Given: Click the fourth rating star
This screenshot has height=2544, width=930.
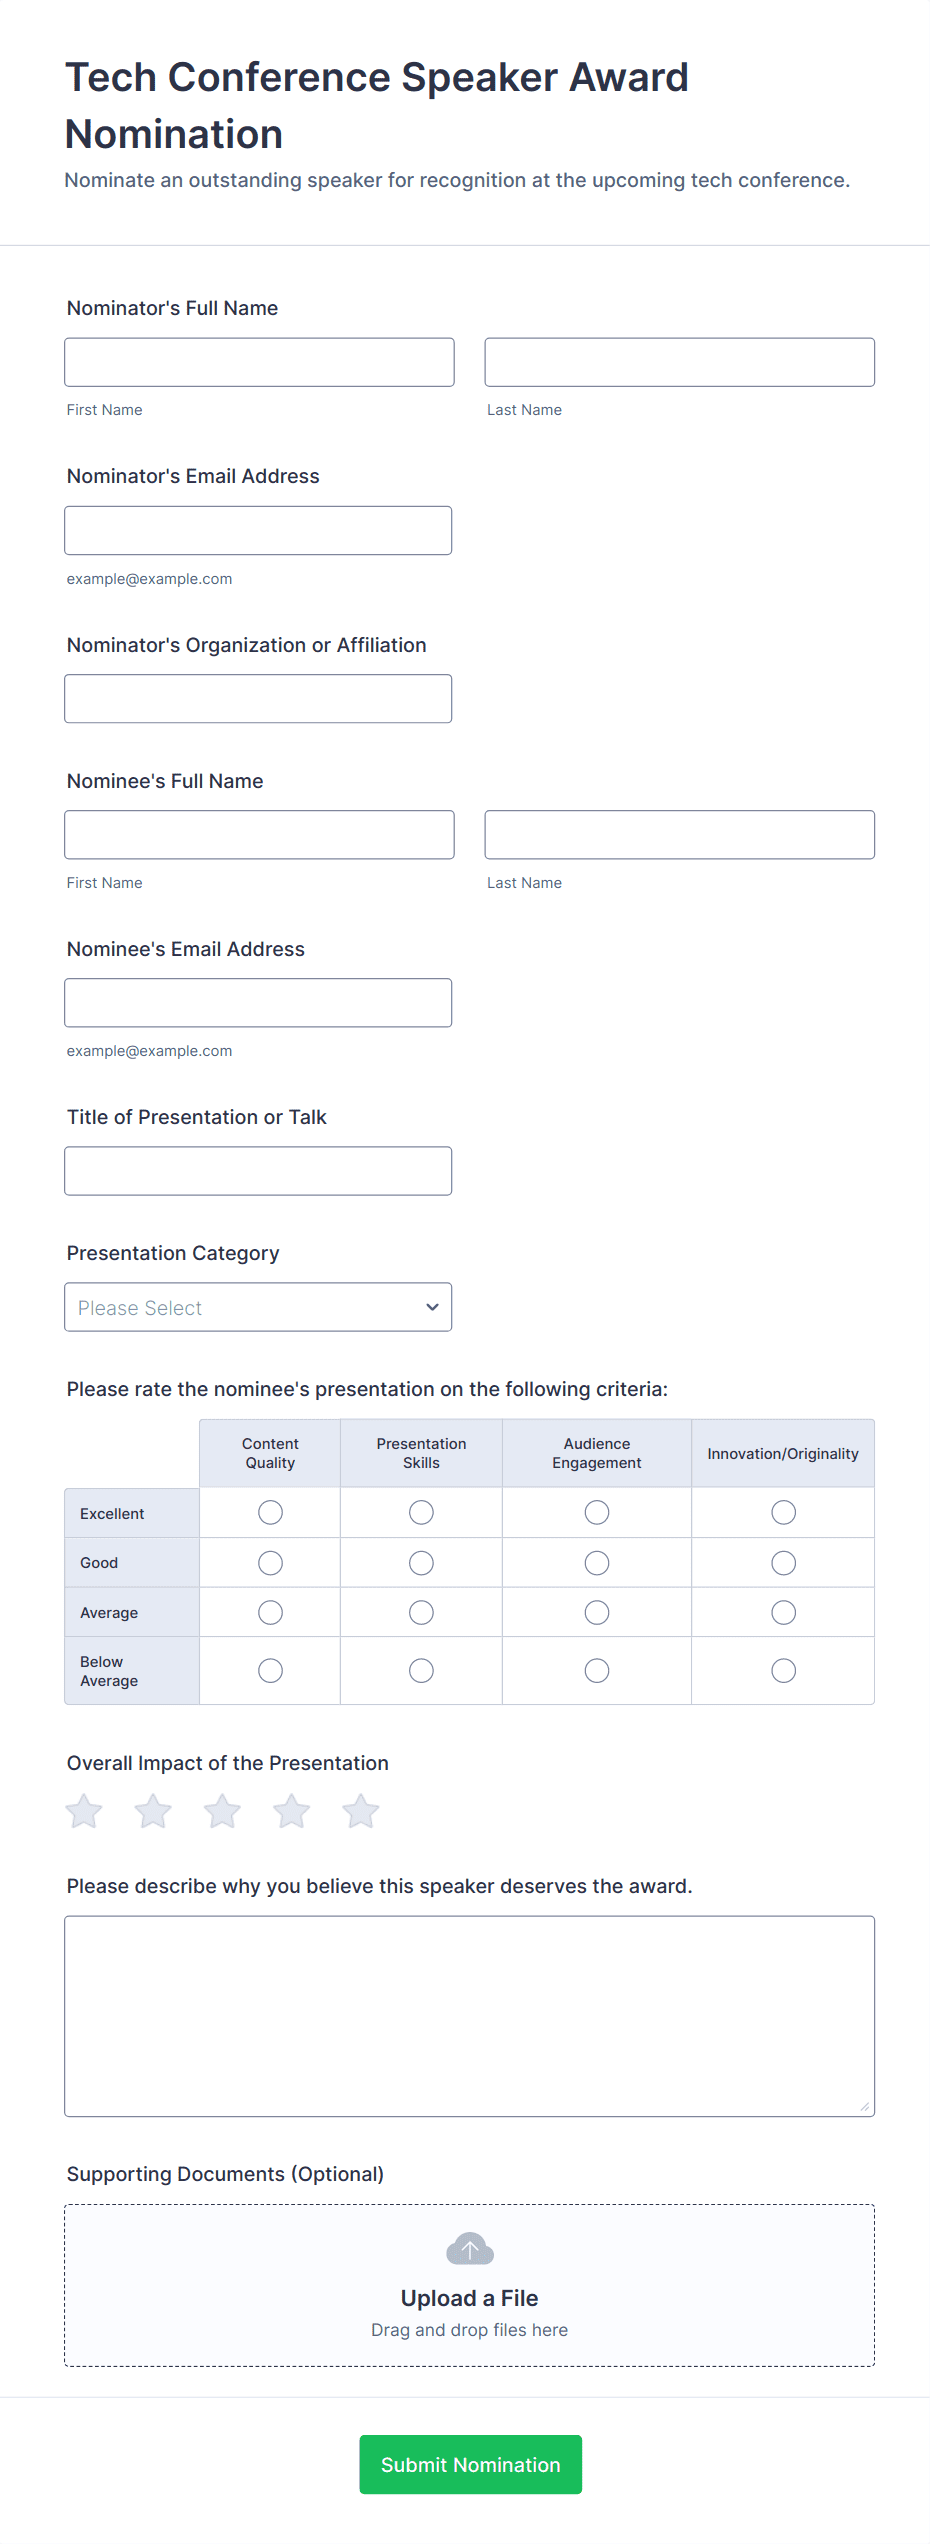Looking at the screenshot, I should 292,1811.
